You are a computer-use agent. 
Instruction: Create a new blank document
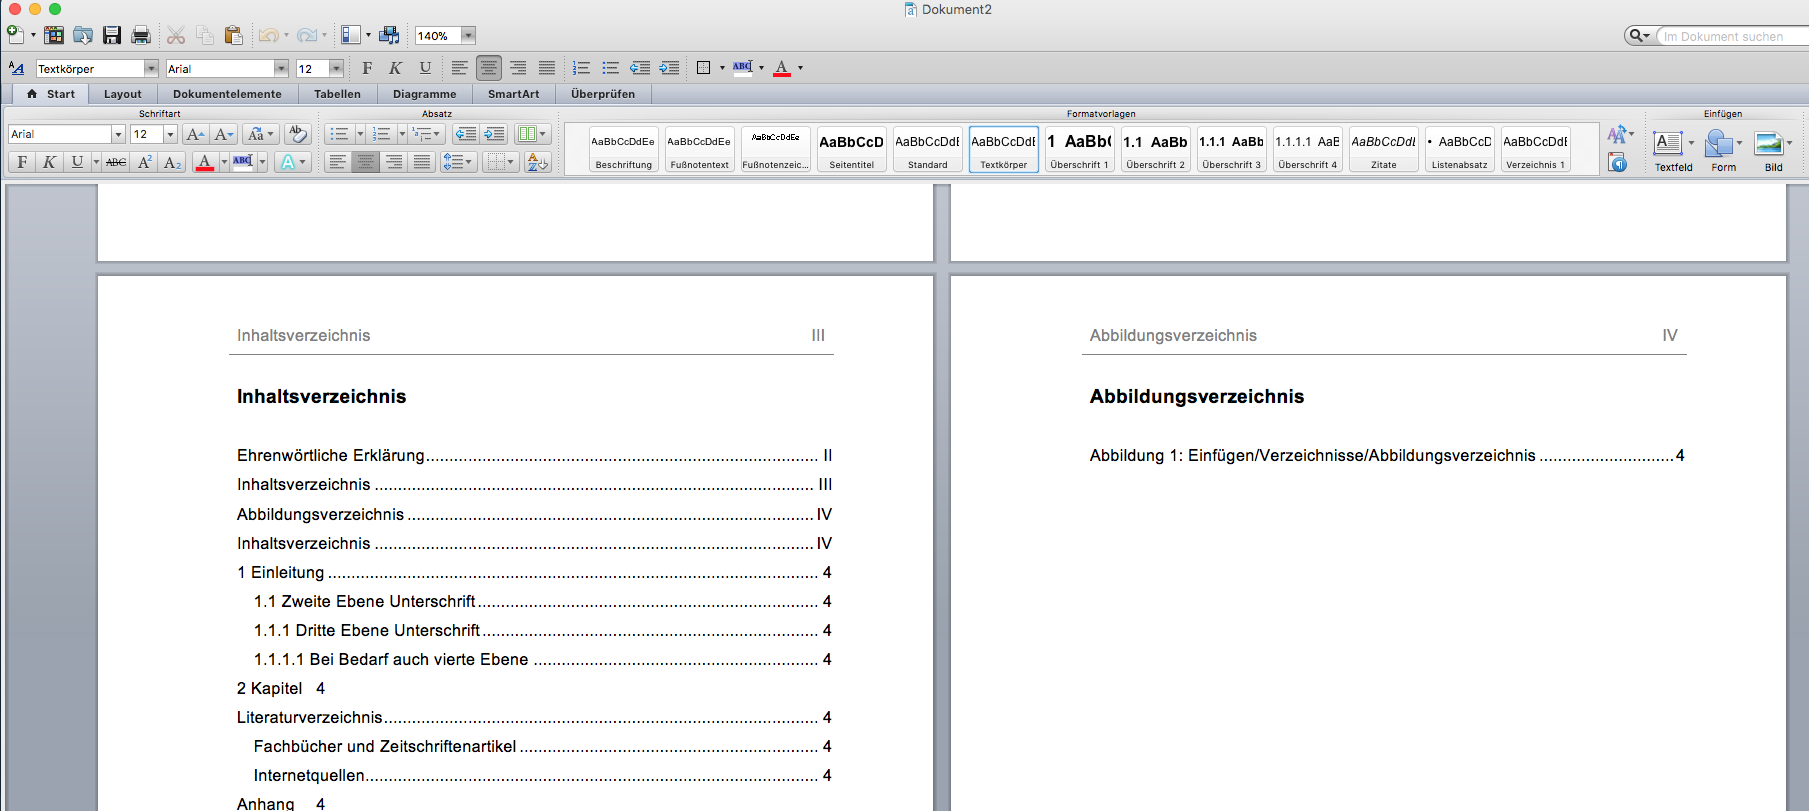pos(16,35)
